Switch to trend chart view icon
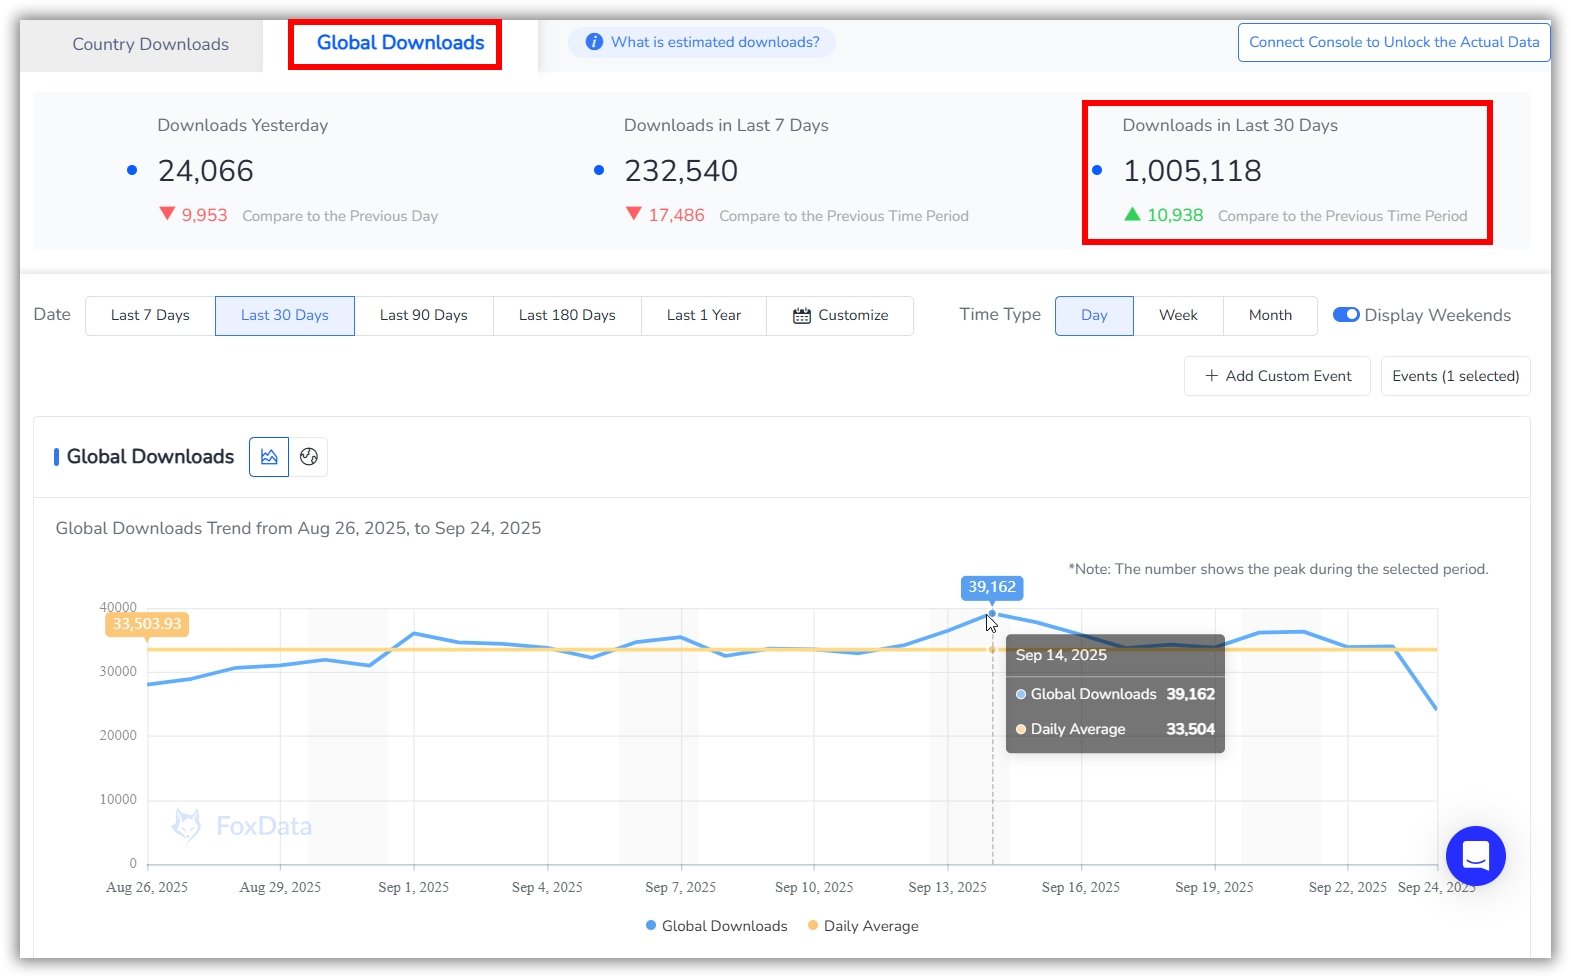 269,457
